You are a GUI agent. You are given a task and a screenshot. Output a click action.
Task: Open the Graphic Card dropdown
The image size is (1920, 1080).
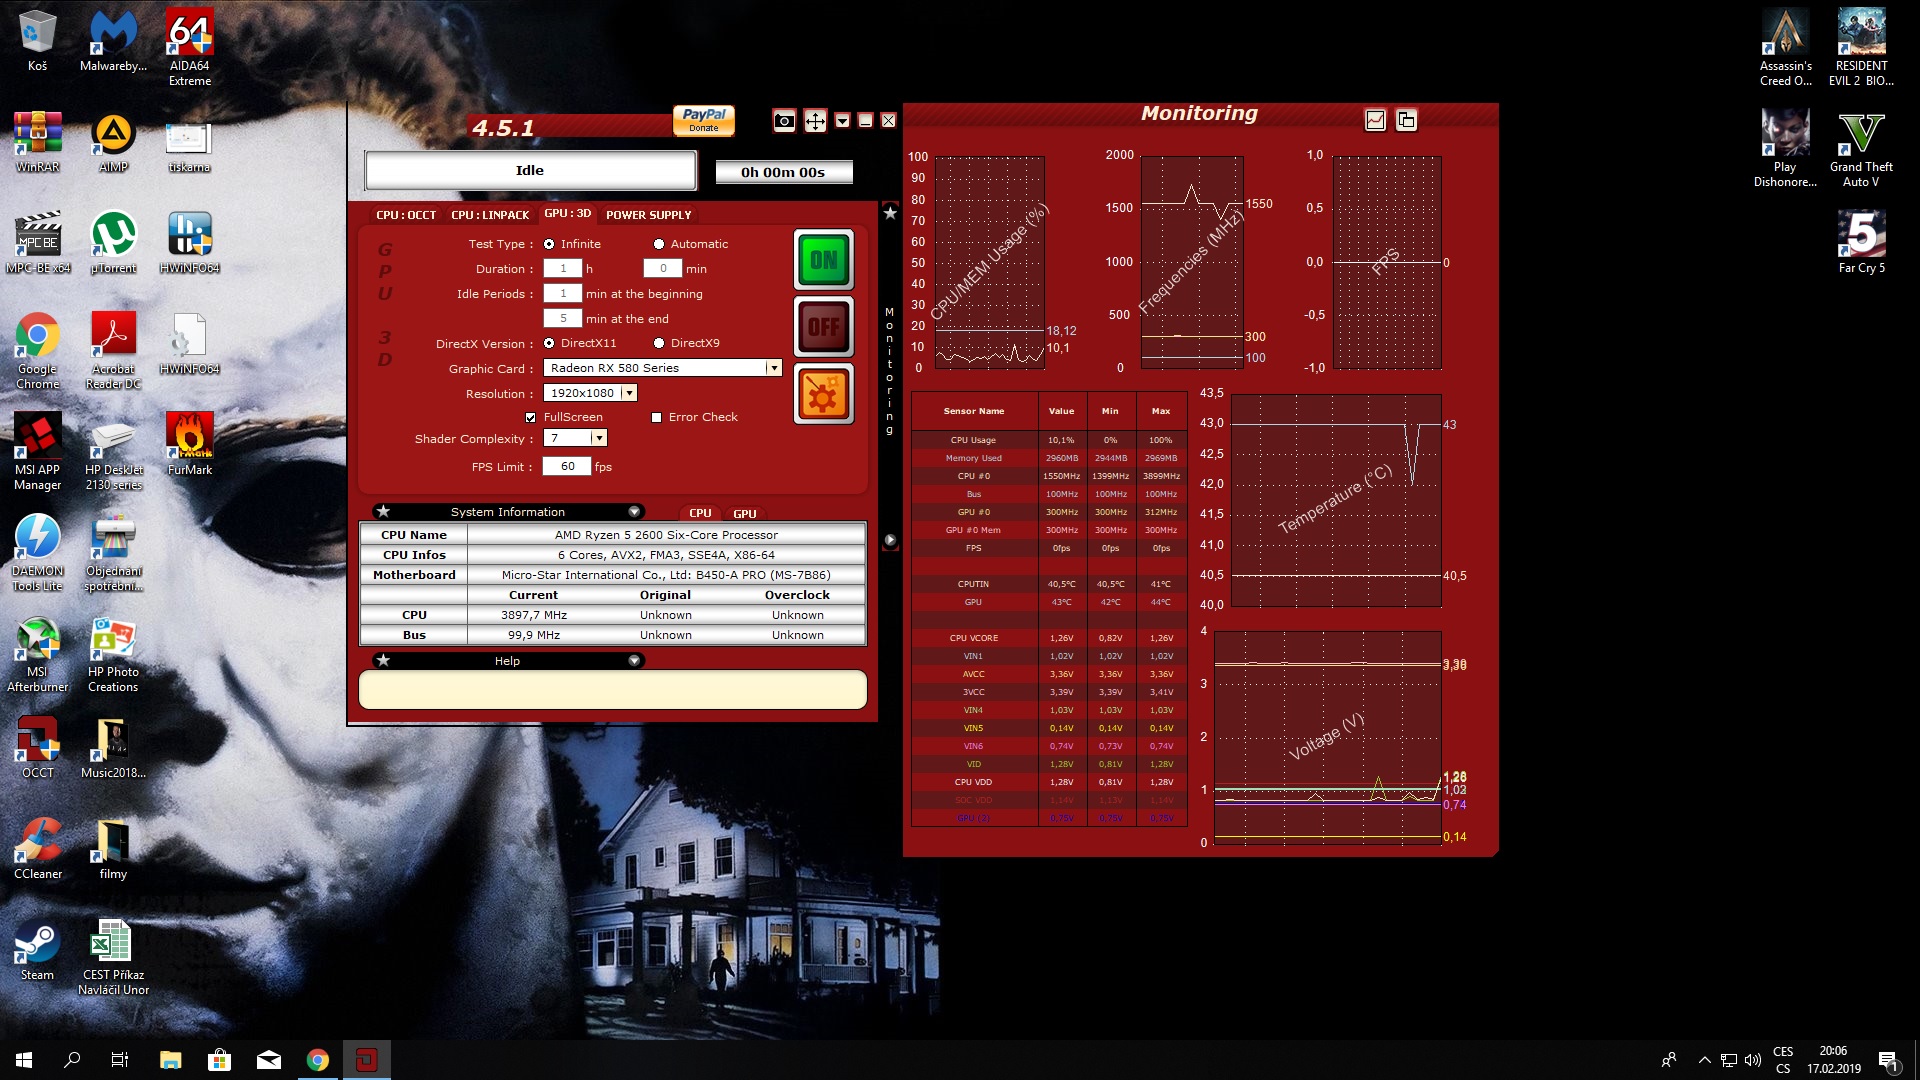tap(773, 368)
